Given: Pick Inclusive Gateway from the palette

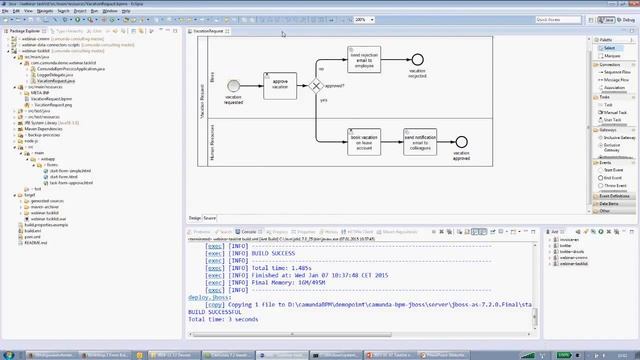Looking at the screenshot, I should [617, 138].
